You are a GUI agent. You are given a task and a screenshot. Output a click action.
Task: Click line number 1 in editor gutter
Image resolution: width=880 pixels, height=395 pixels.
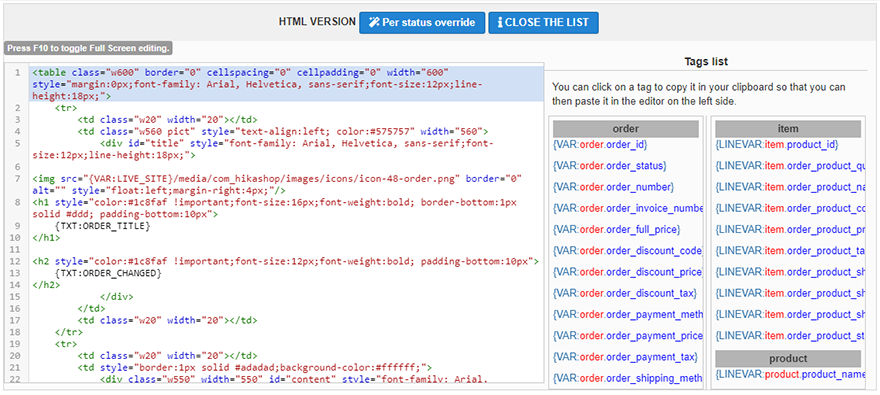pyautogui.click(x=18, y=72)
